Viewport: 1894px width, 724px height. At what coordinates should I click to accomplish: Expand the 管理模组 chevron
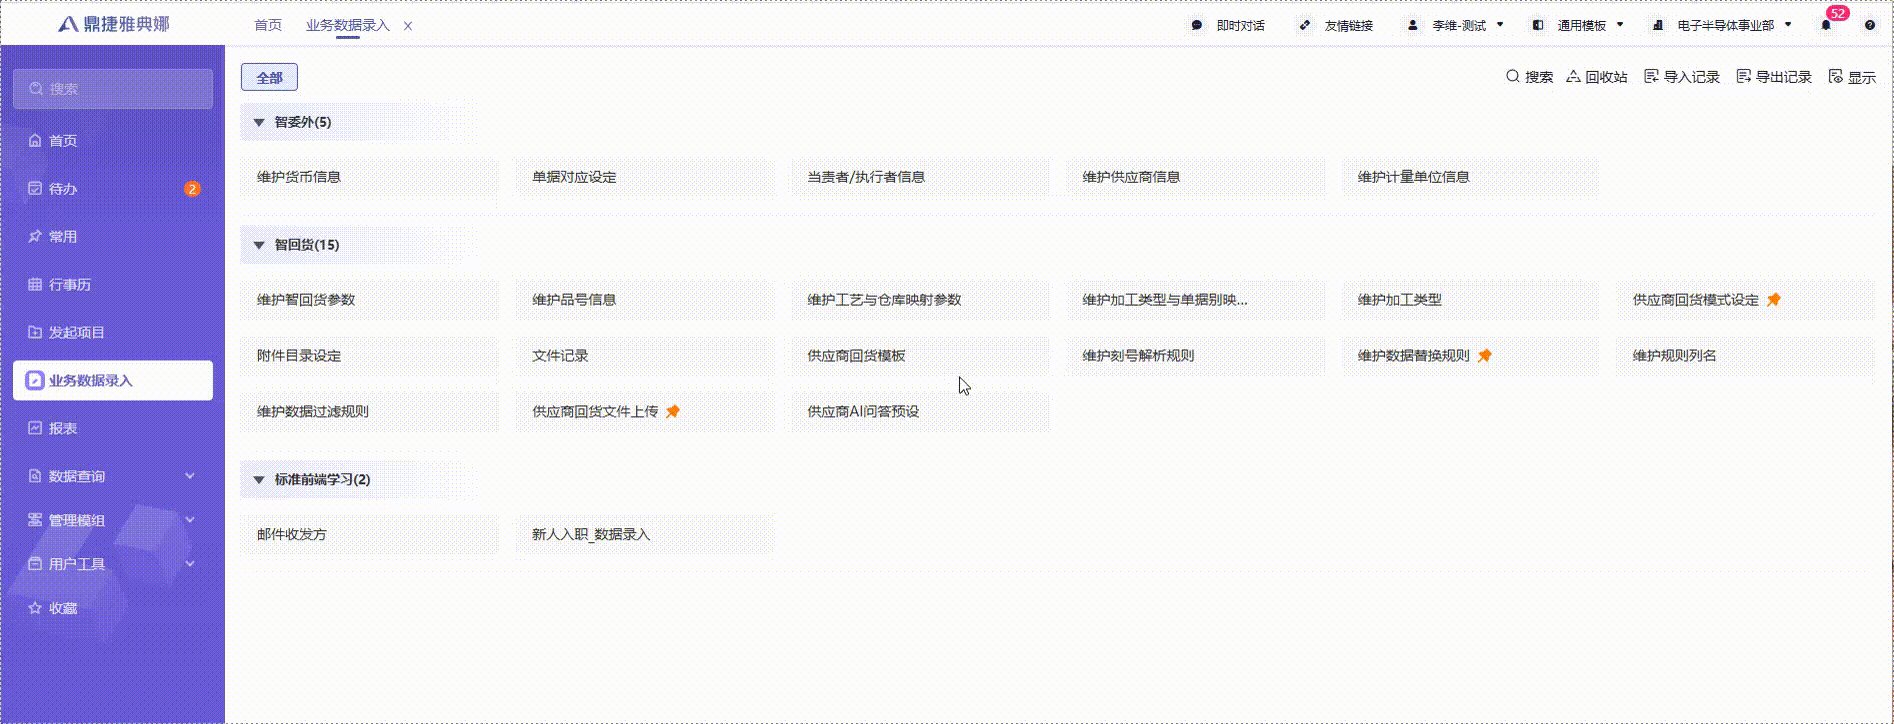(x=190, y=520)
